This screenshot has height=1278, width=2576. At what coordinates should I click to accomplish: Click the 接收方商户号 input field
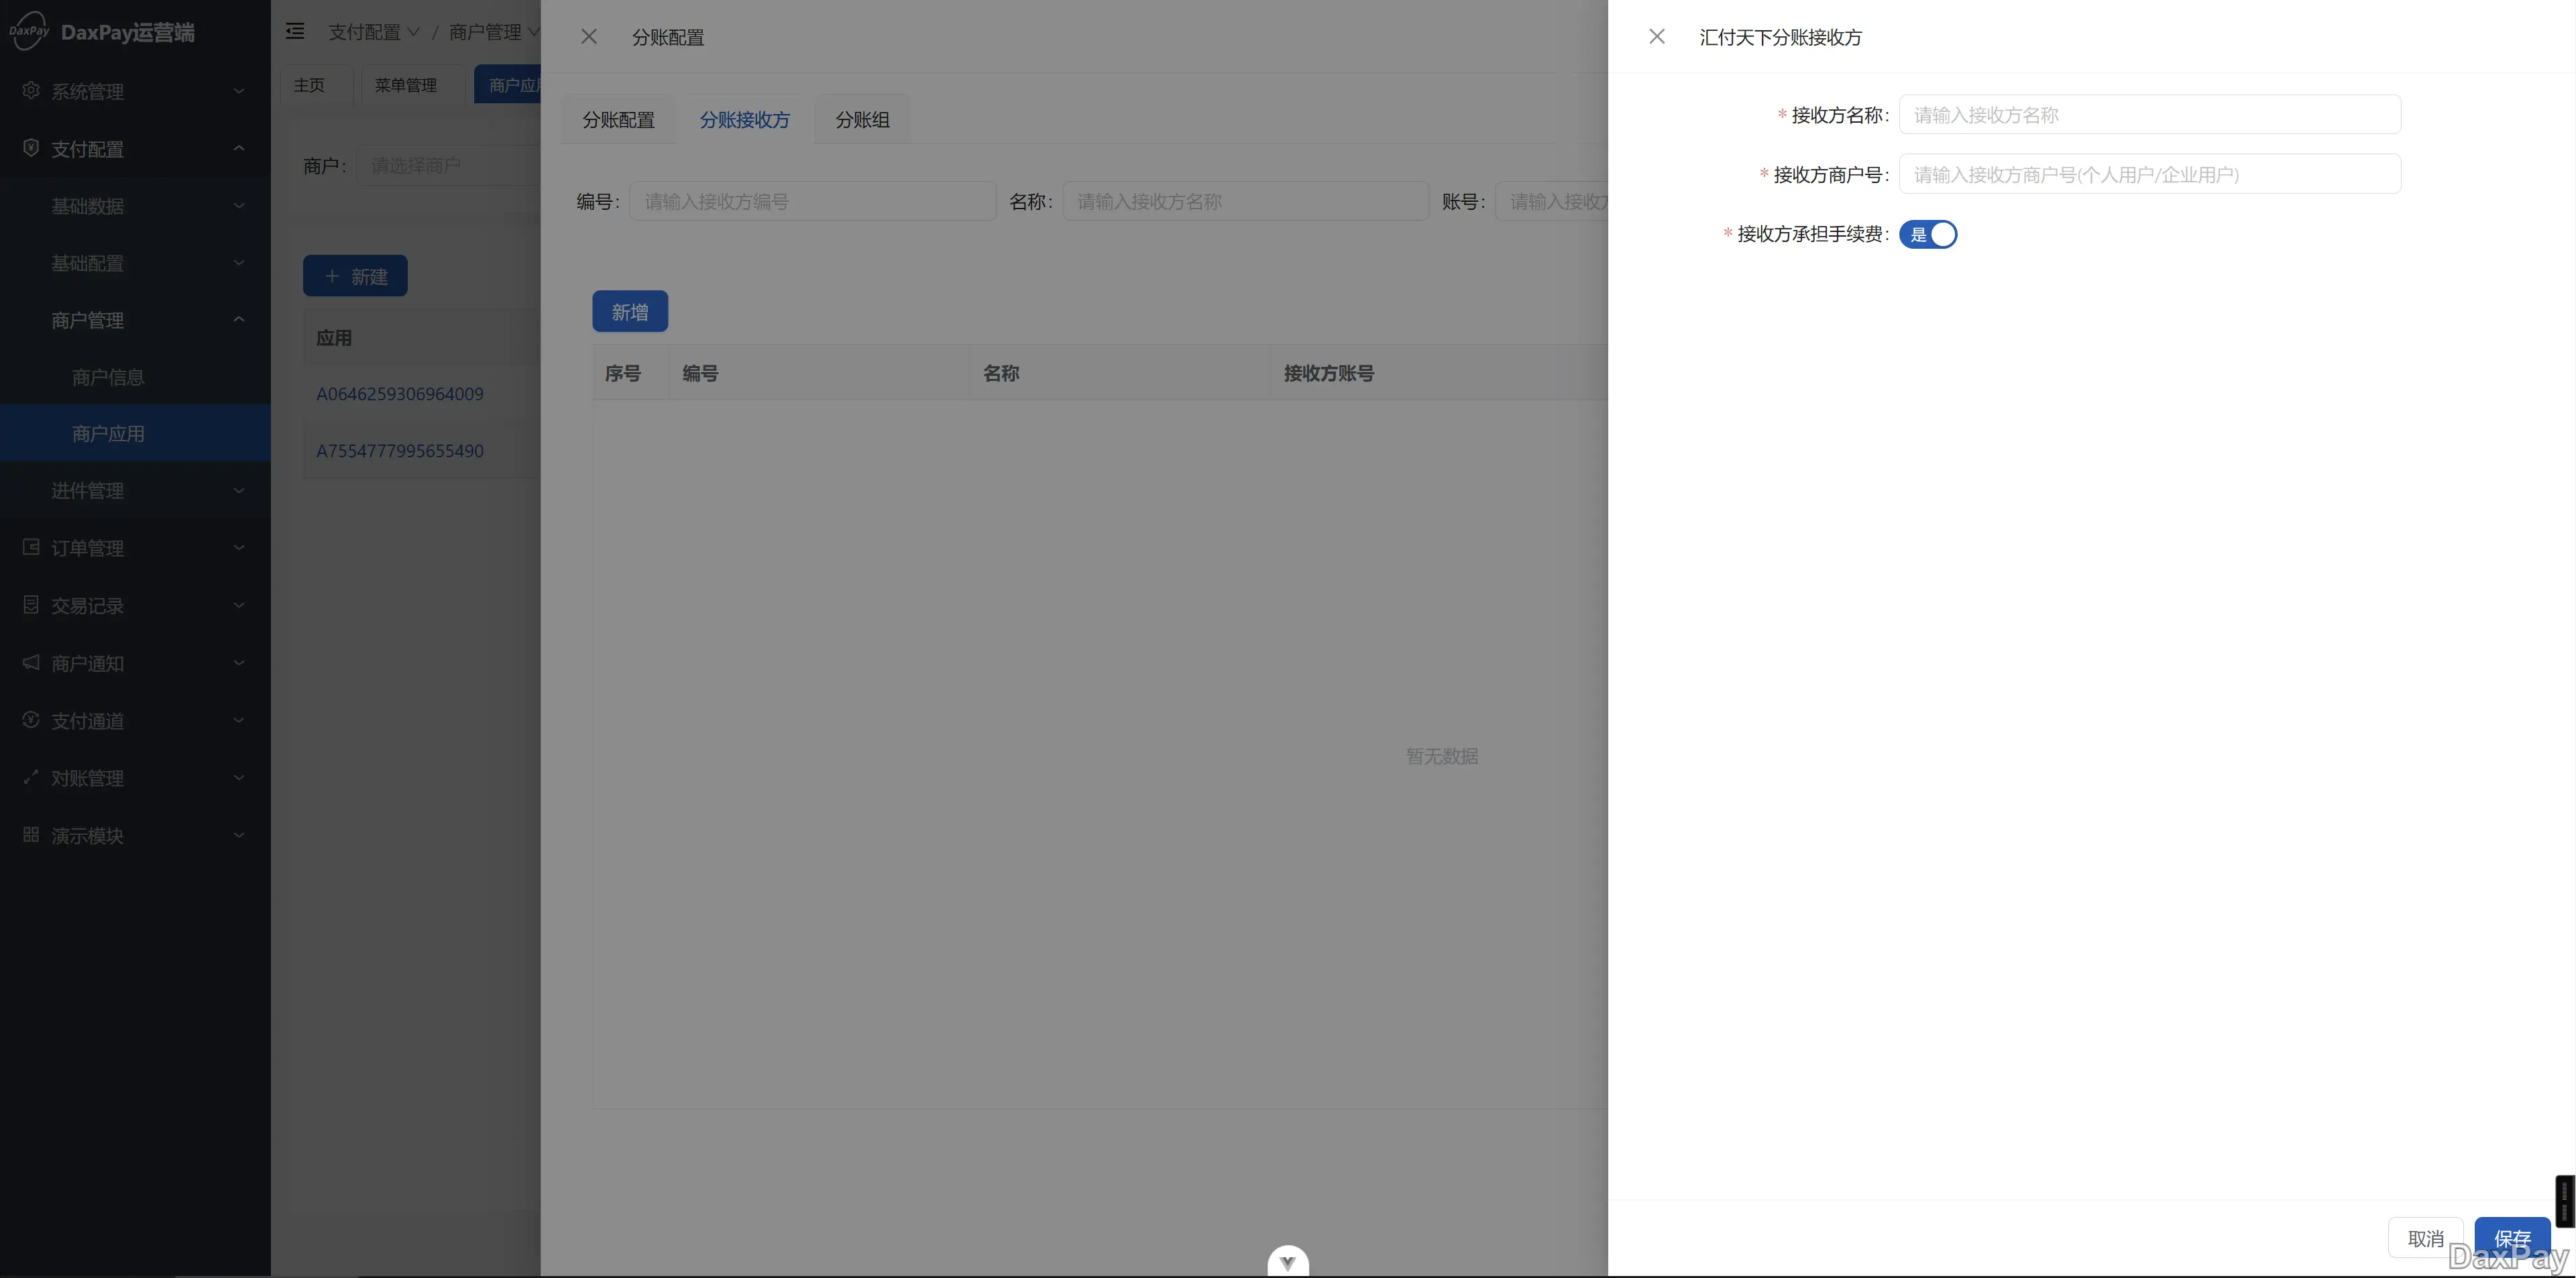pyautogui.click(x=2149, y=174)
